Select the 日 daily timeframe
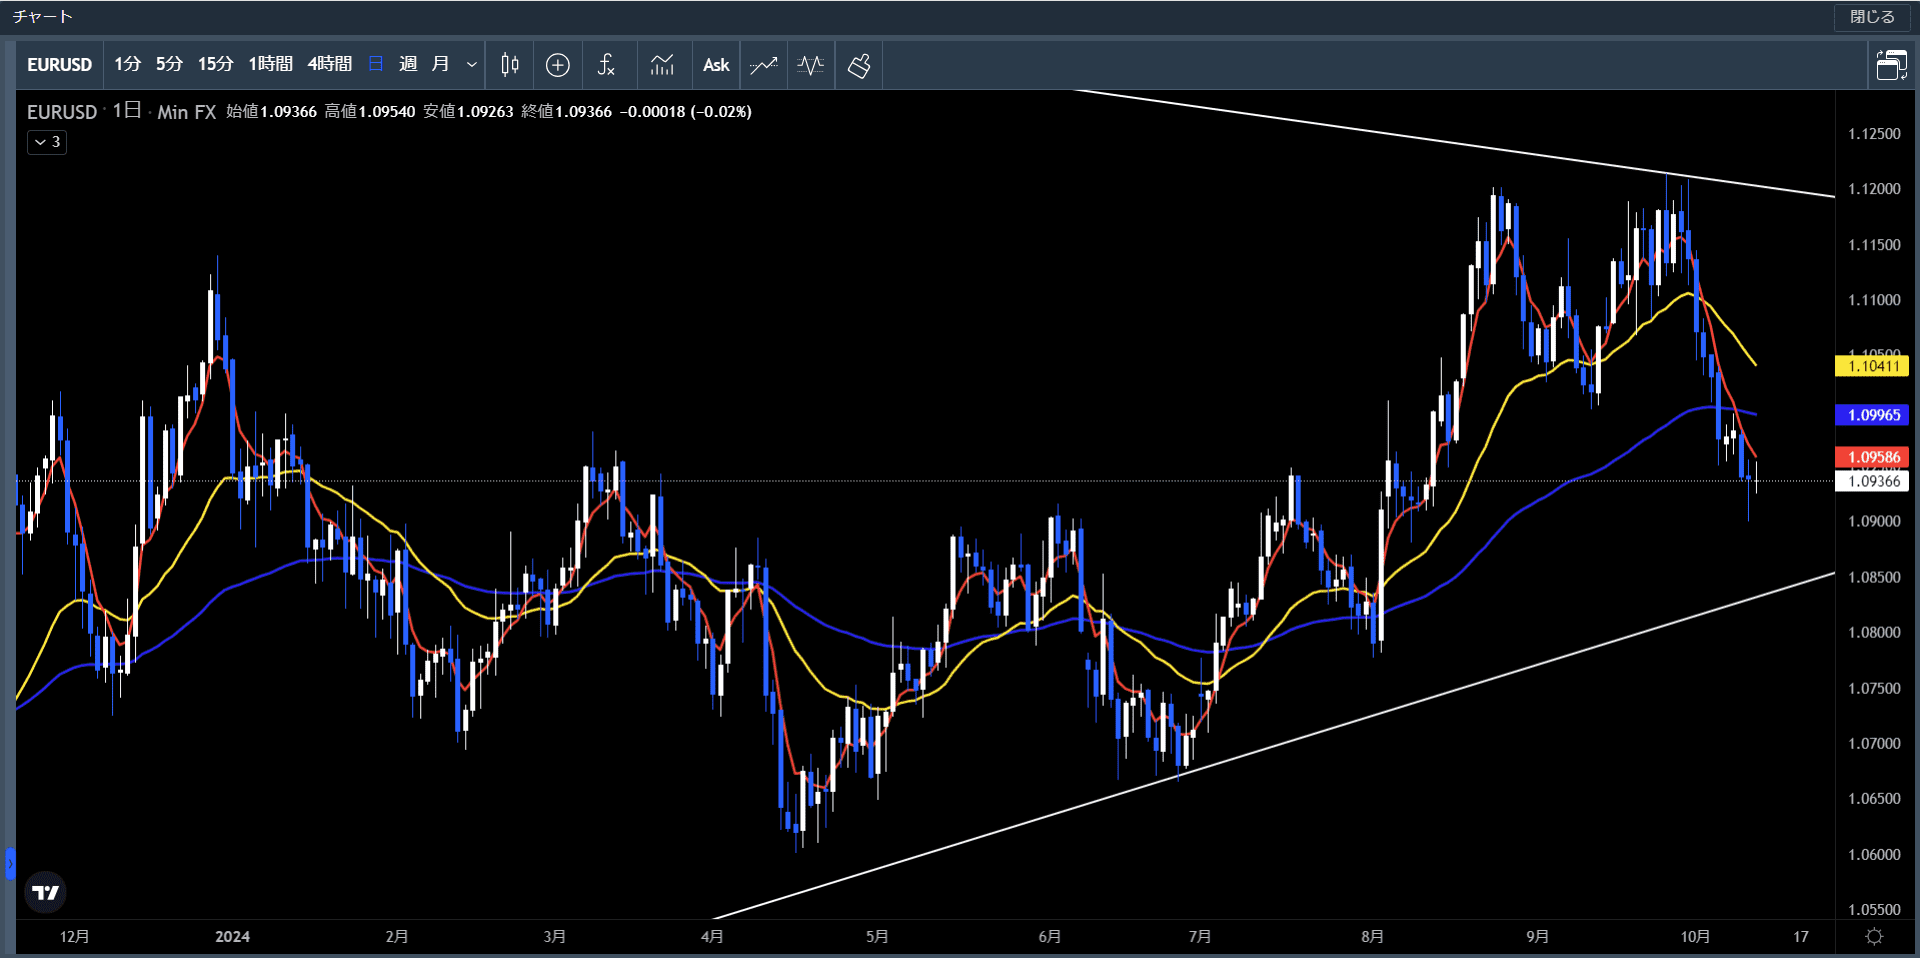 tap(376, 65)
